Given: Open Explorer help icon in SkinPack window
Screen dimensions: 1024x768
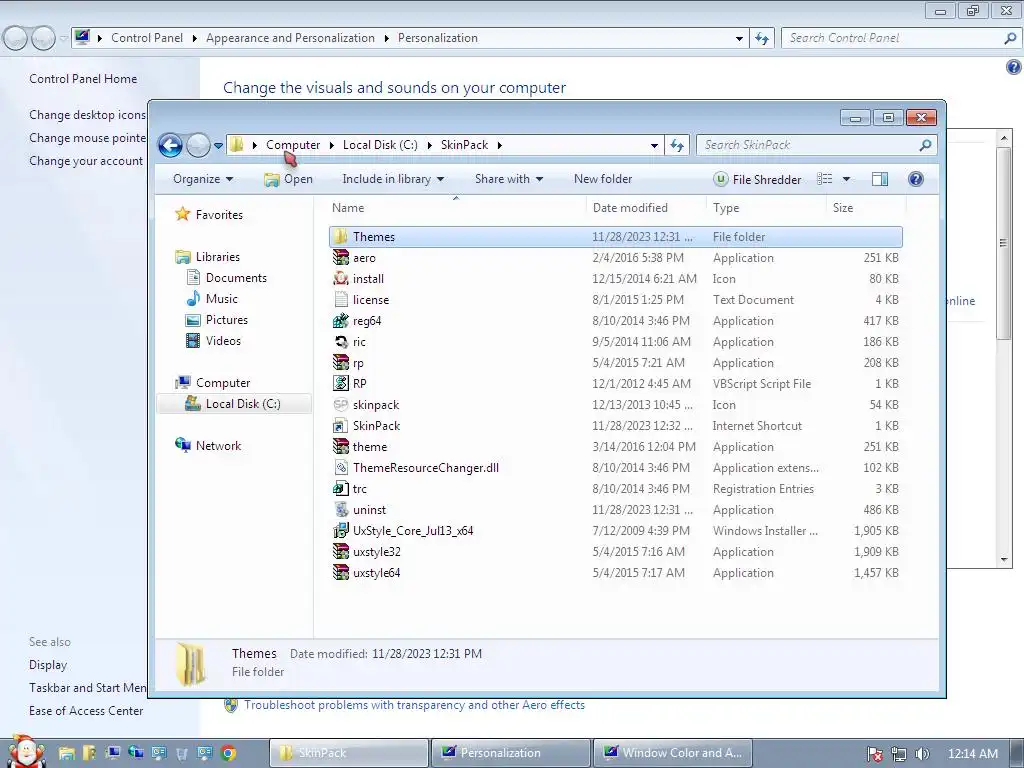Looking at the screenshot, I should pos(916,179).
